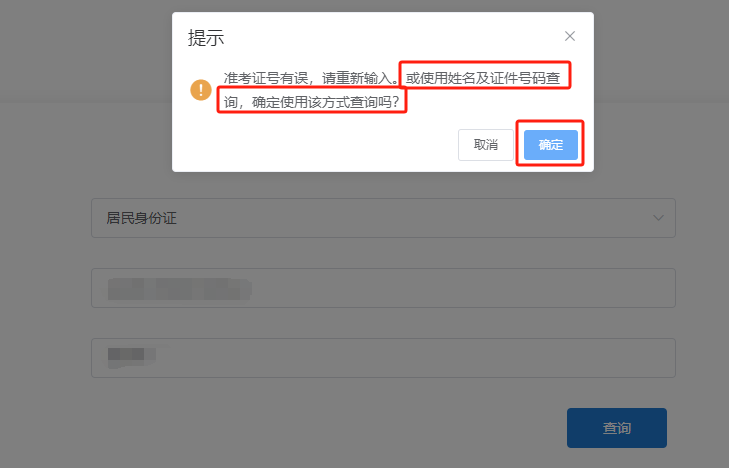729x468 pixels.
Task: Focus the bottom blurred name input field
Action: click(x=383, y=358)
